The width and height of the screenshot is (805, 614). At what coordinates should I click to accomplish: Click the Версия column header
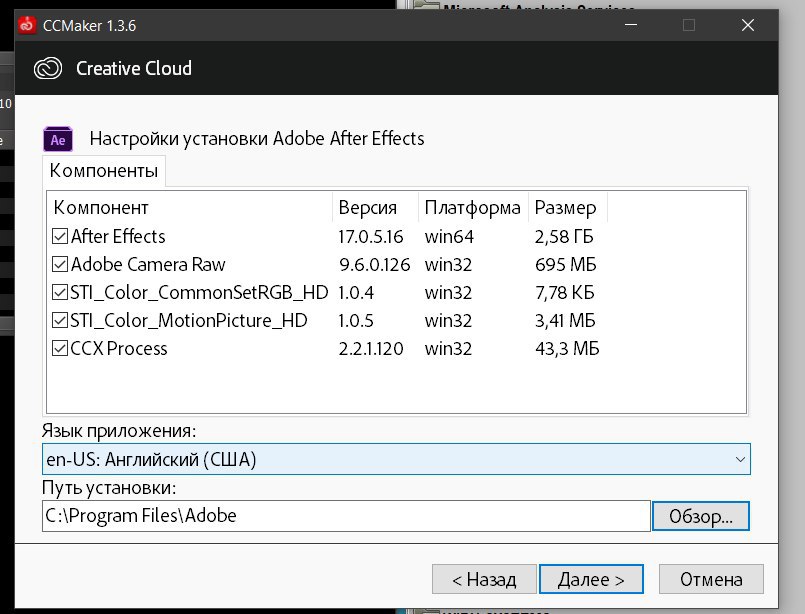[376, 207]
